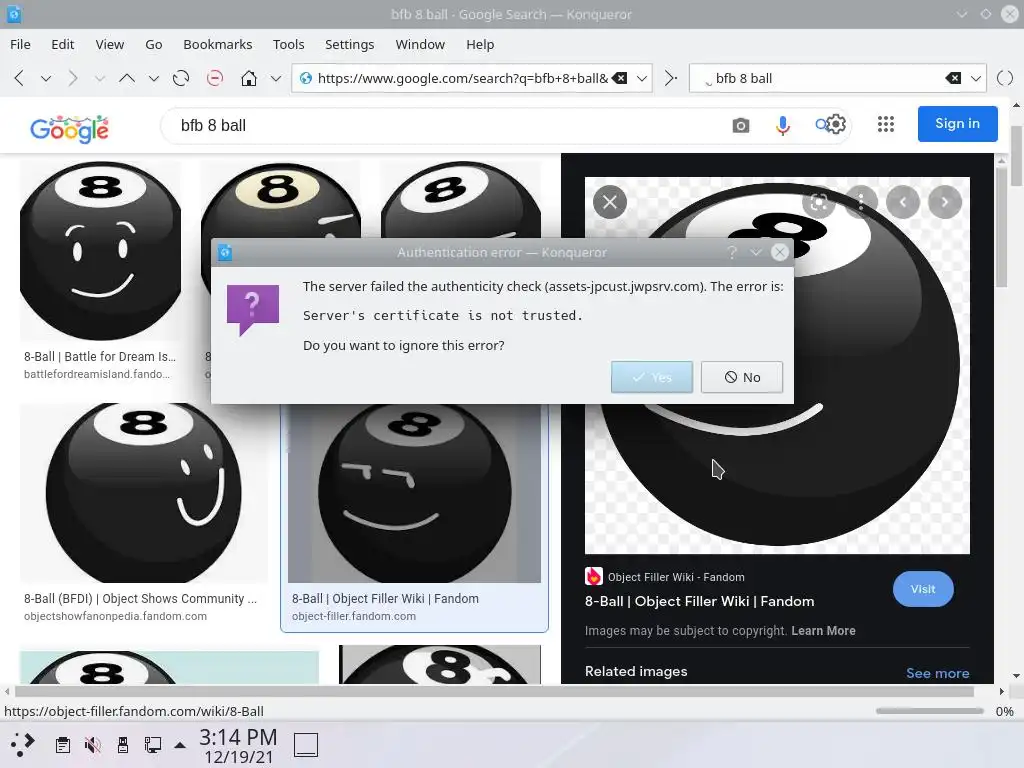1024x768 pixels.
Task: Select the Object Shows Community 8-Ball thumbnail
Action: 144,492
